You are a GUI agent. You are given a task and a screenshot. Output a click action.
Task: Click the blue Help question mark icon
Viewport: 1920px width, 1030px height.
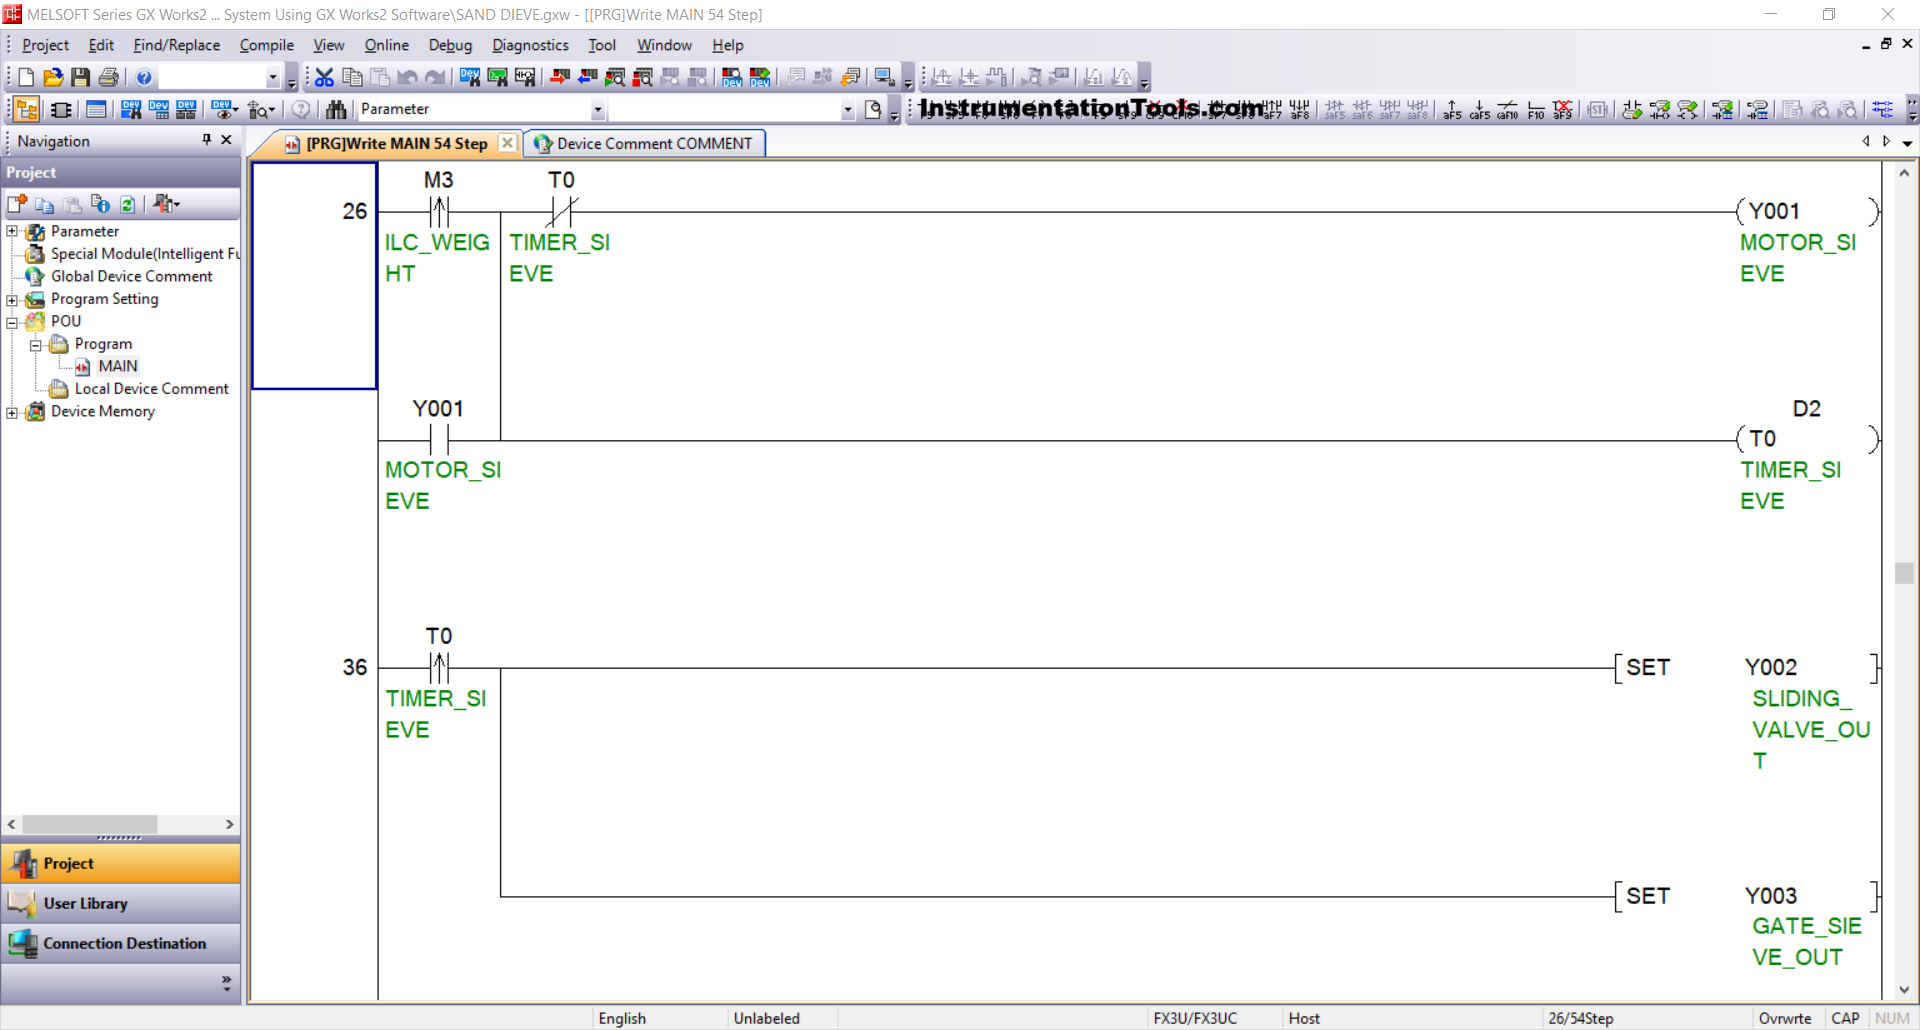click(x=144, y=77)
